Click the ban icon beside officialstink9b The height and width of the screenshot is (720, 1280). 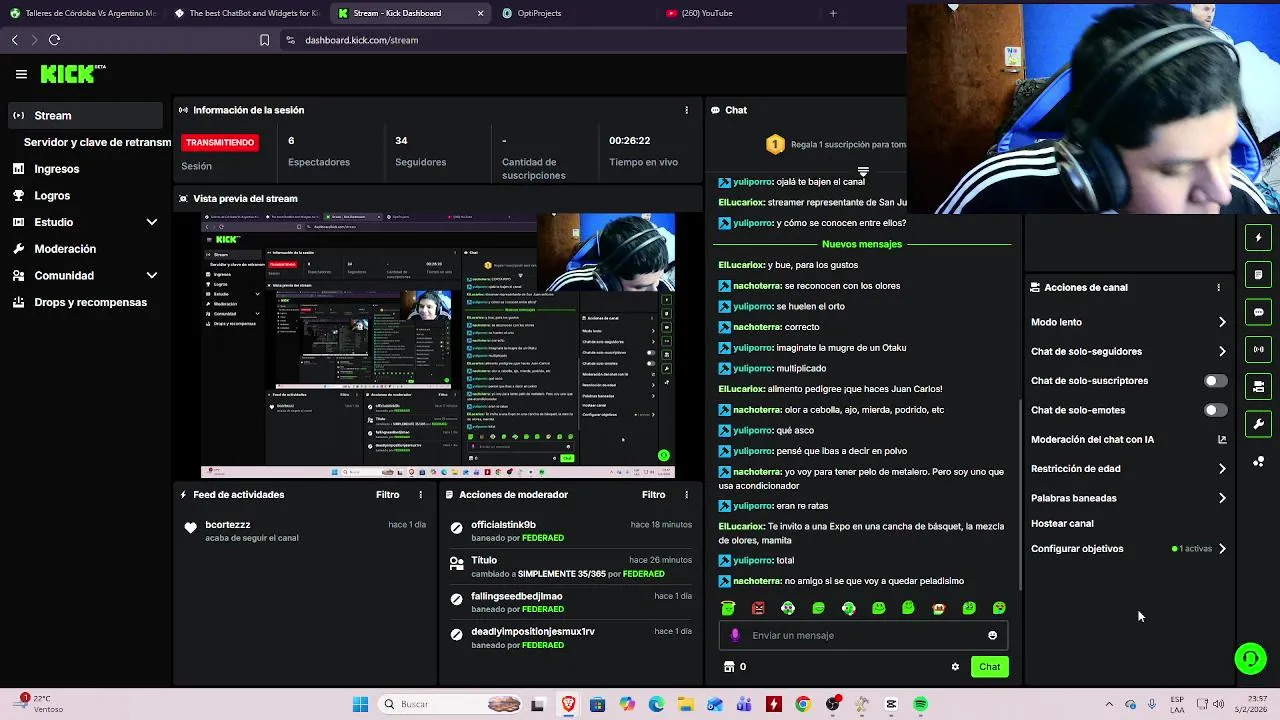click(x=457, y=528)
